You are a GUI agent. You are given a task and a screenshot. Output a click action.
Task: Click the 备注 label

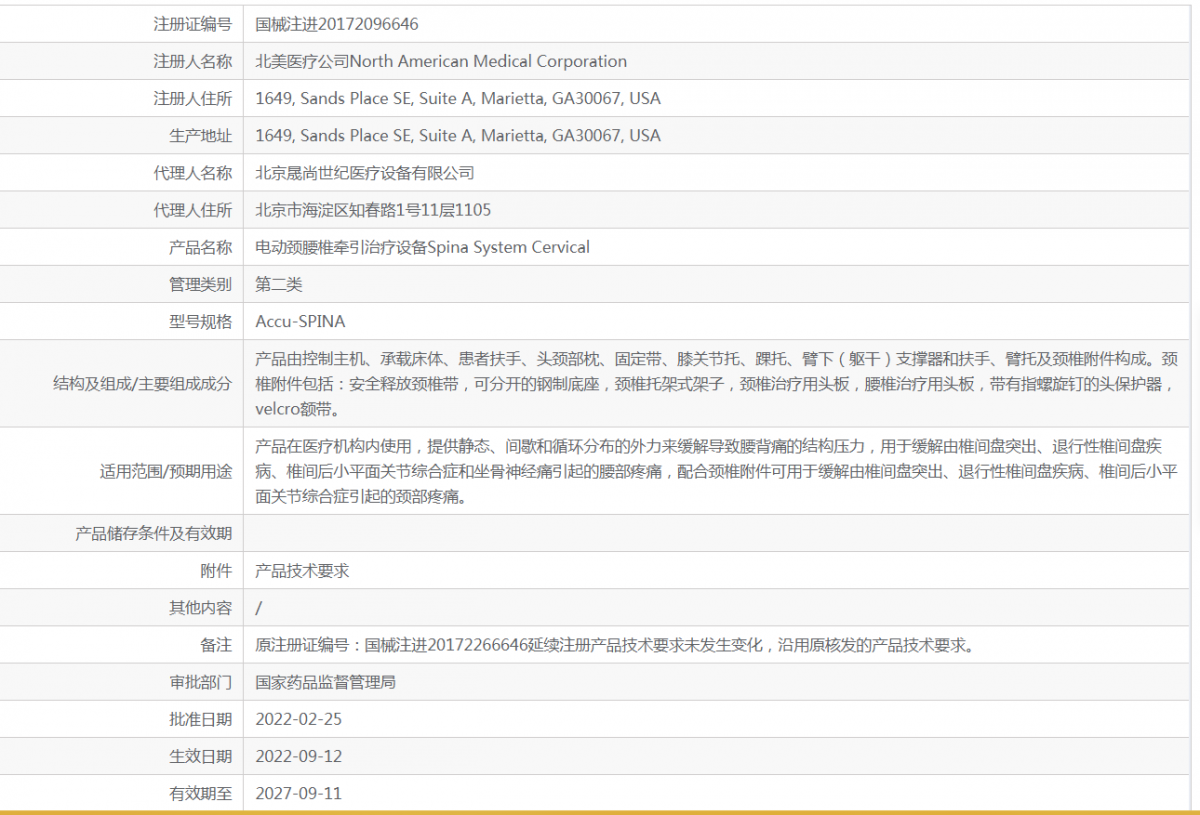[216, 645]
